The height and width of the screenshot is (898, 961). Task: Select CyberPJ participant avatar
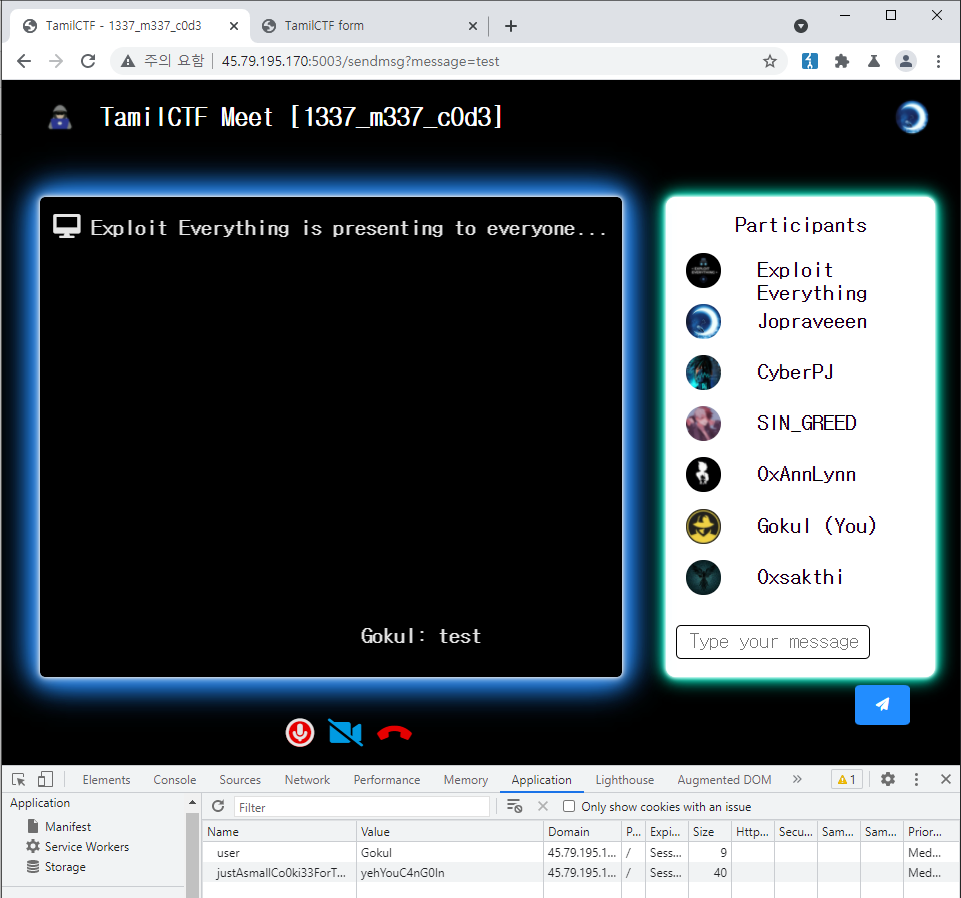coord(703,372)
